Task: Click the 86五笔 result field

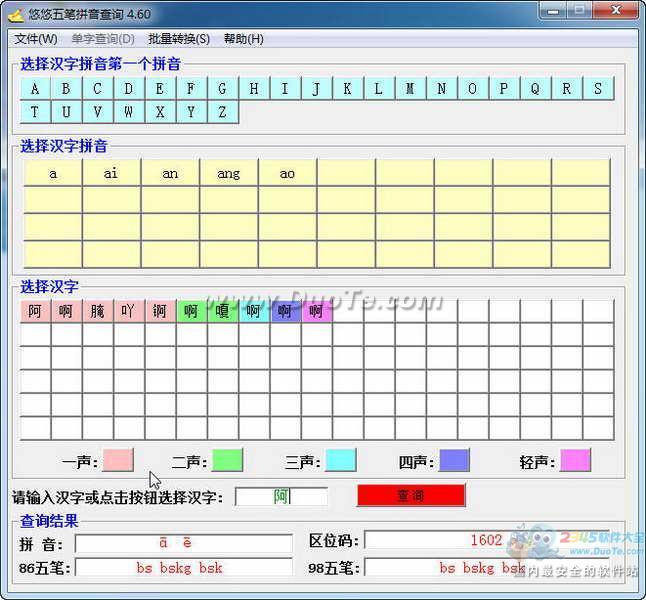Action: coord(184,567)
